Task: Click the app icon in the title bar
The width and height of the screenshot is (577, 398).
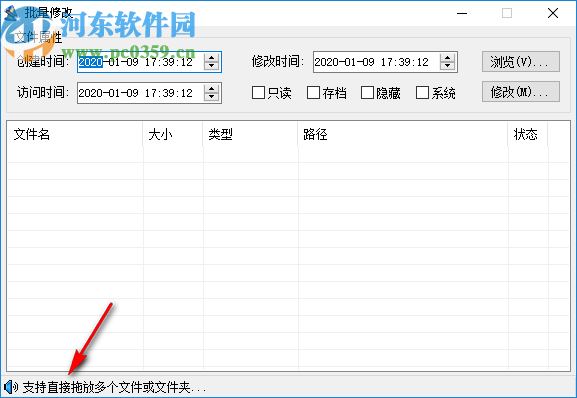Action: [x=12, y=13]
